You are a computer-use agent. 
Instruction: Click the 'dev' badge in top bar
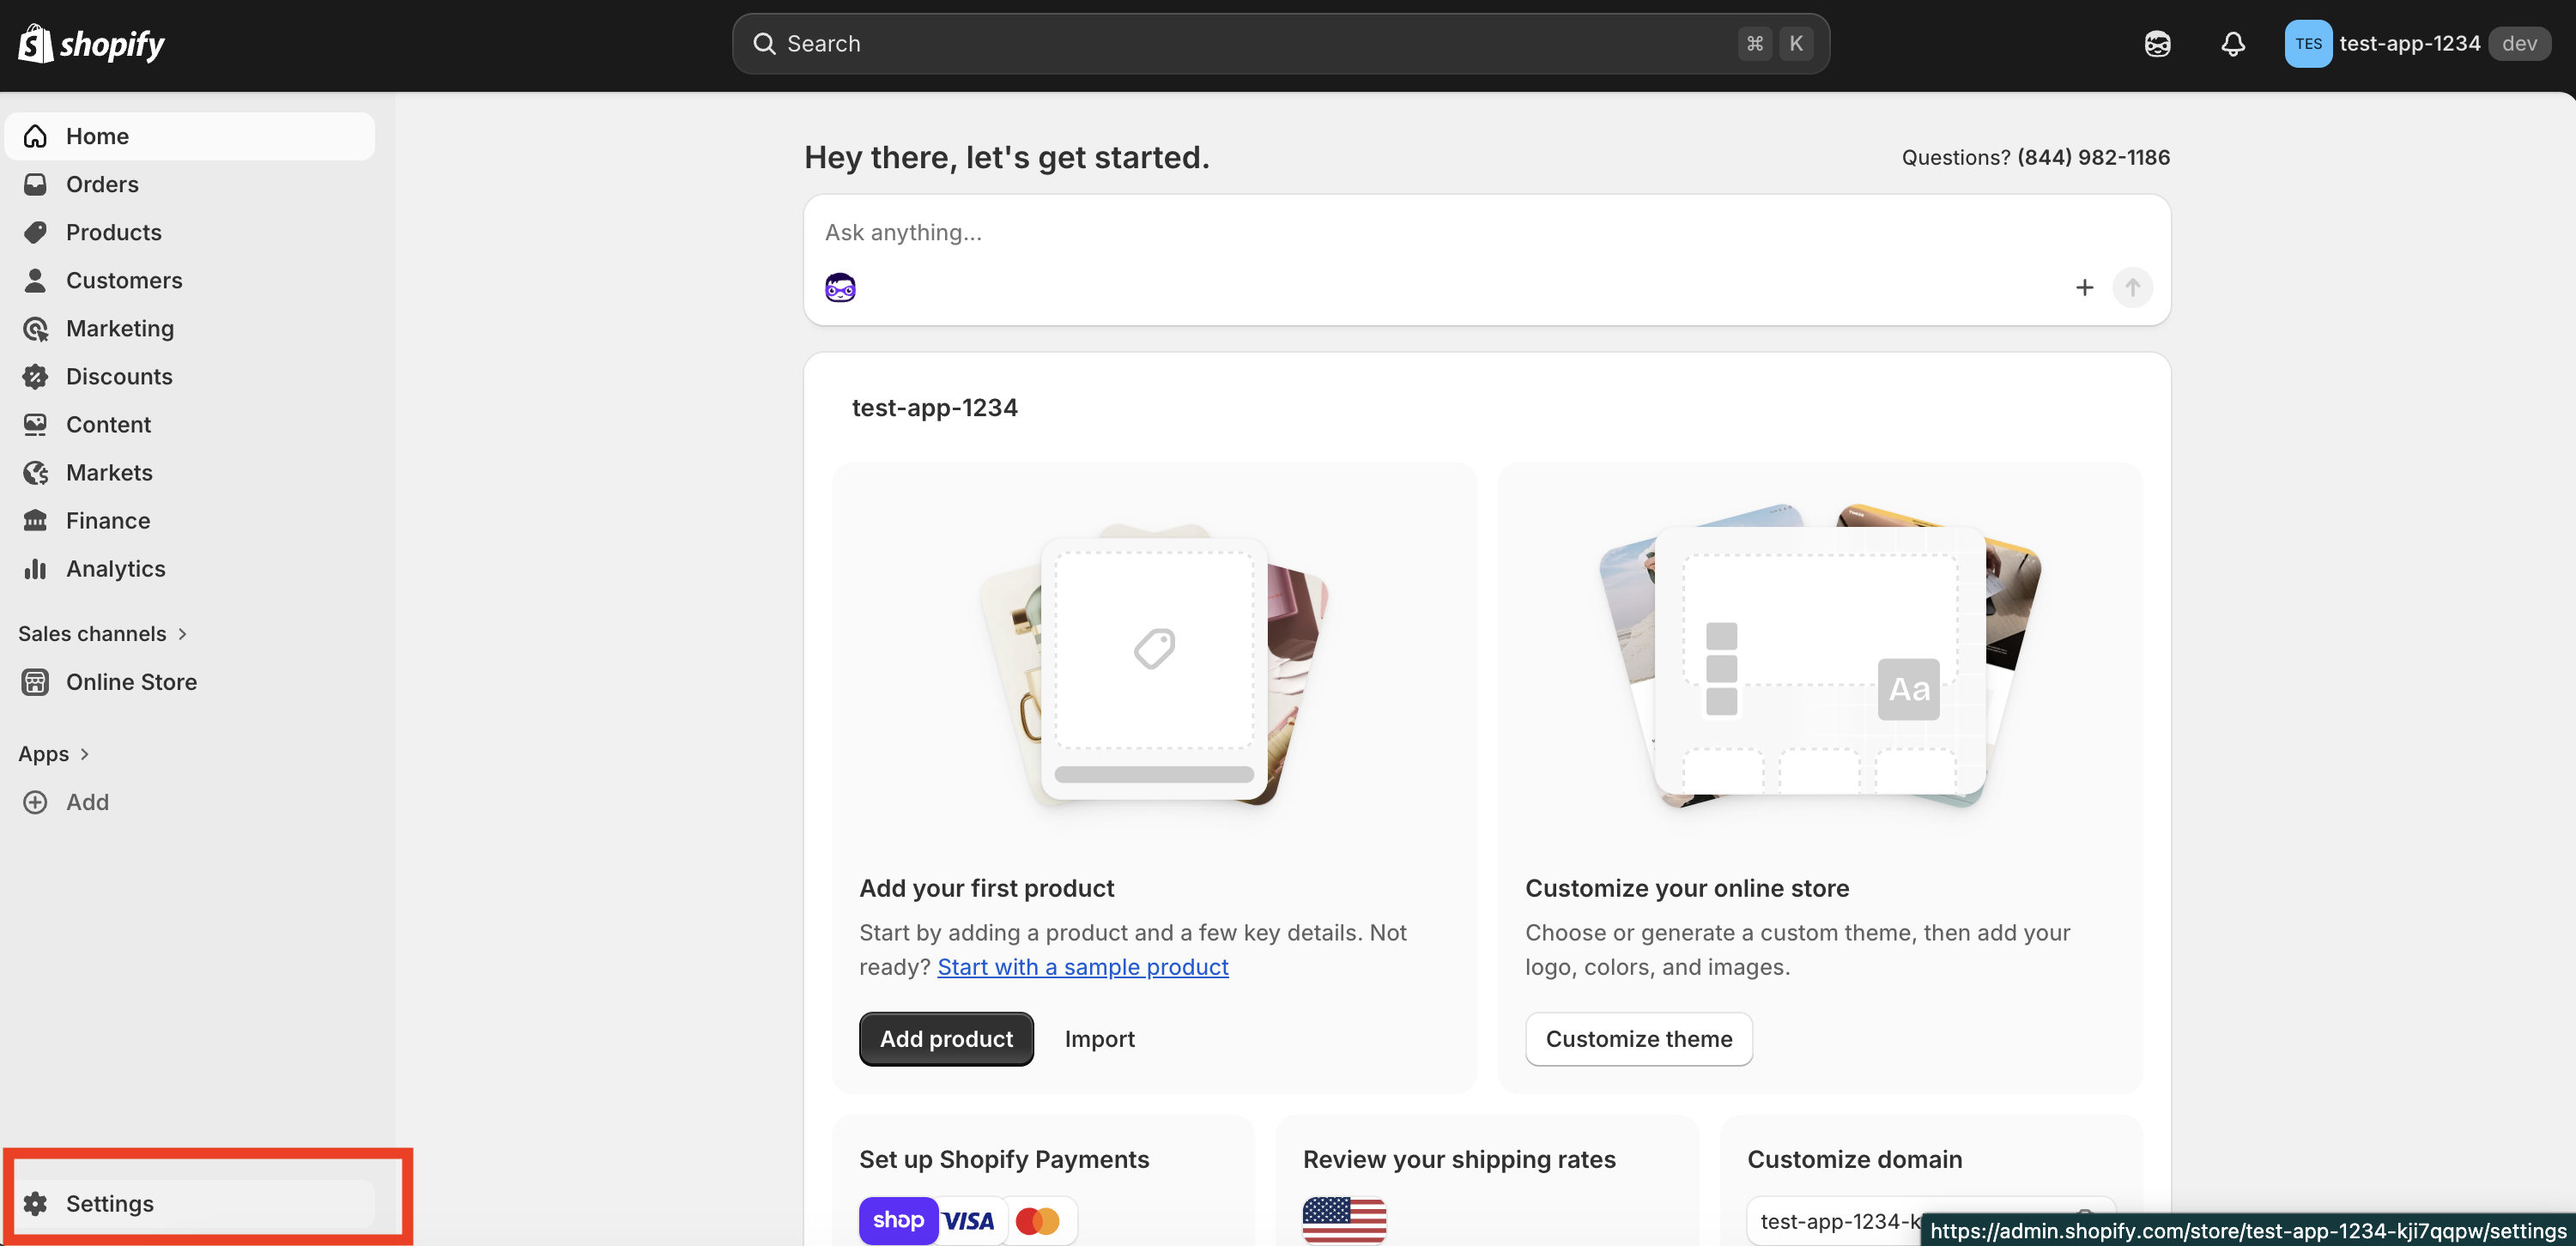point(2519,44)
